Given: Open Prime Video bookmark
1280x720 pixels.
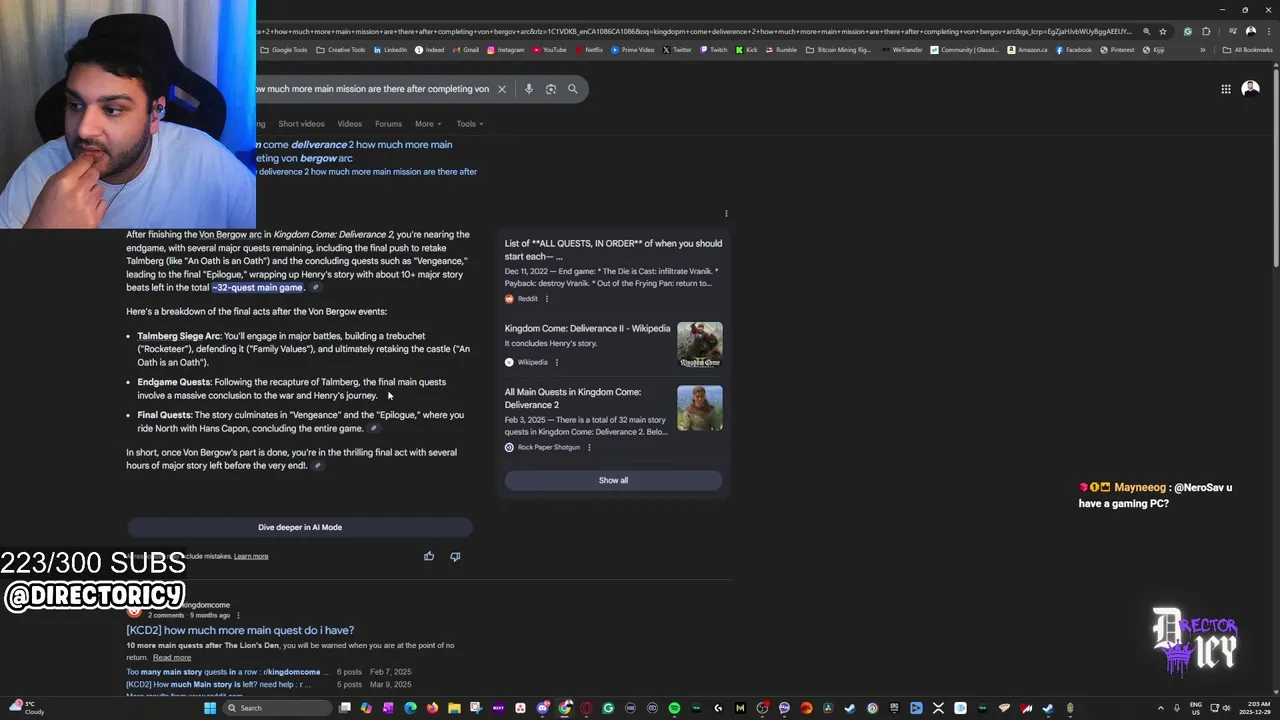Looking at the screenshot, I should 633,50.
